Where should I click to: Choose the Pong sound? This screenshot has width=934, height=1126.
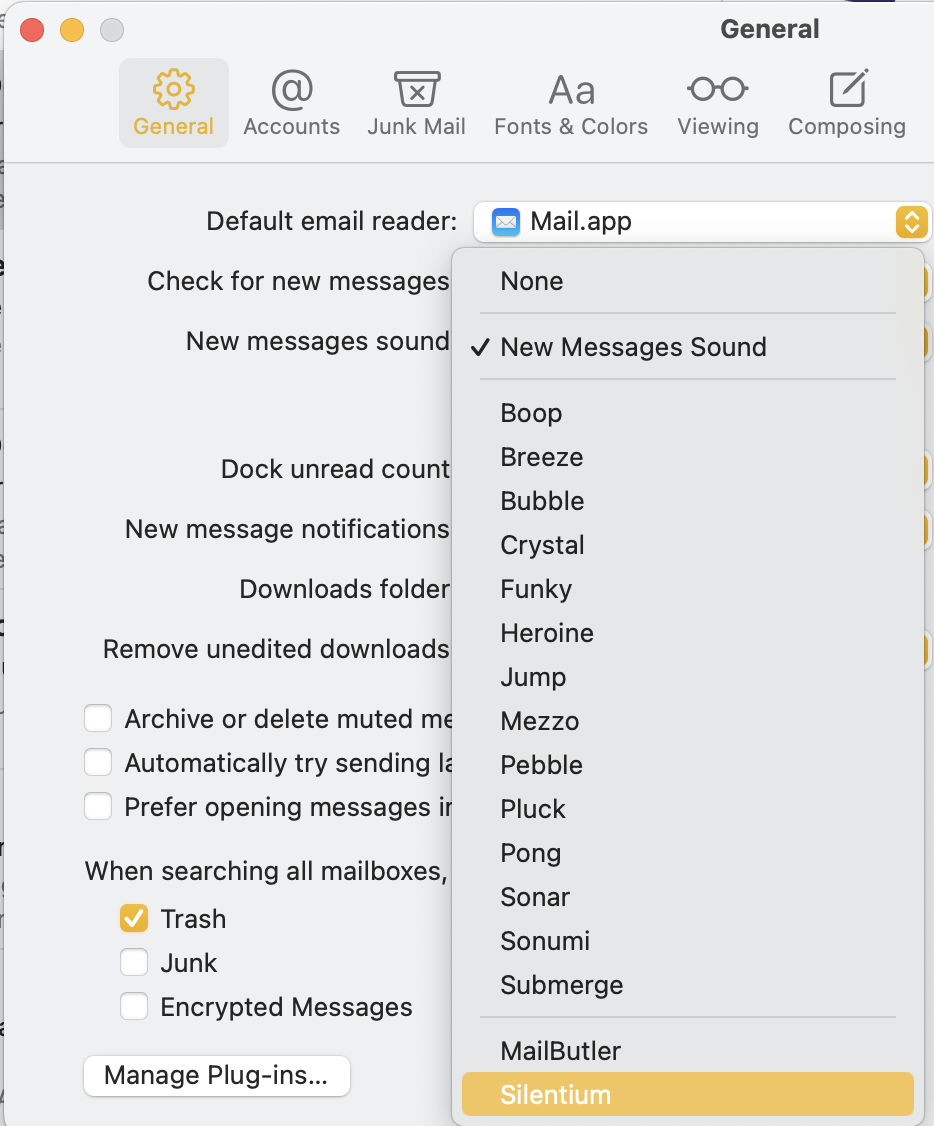tap(688, 852)
